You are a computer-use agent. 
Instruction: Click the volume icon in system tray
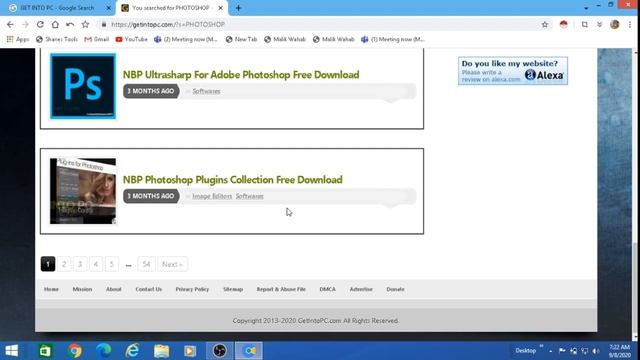596,351
